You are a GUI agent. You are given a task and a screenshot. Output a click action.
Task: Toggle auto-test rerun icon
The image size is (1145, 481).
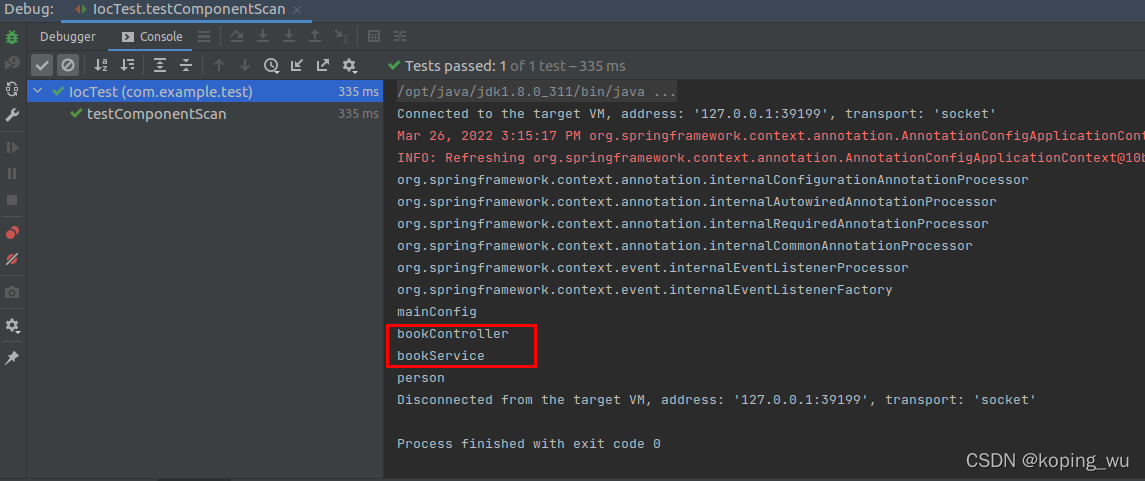12,89
